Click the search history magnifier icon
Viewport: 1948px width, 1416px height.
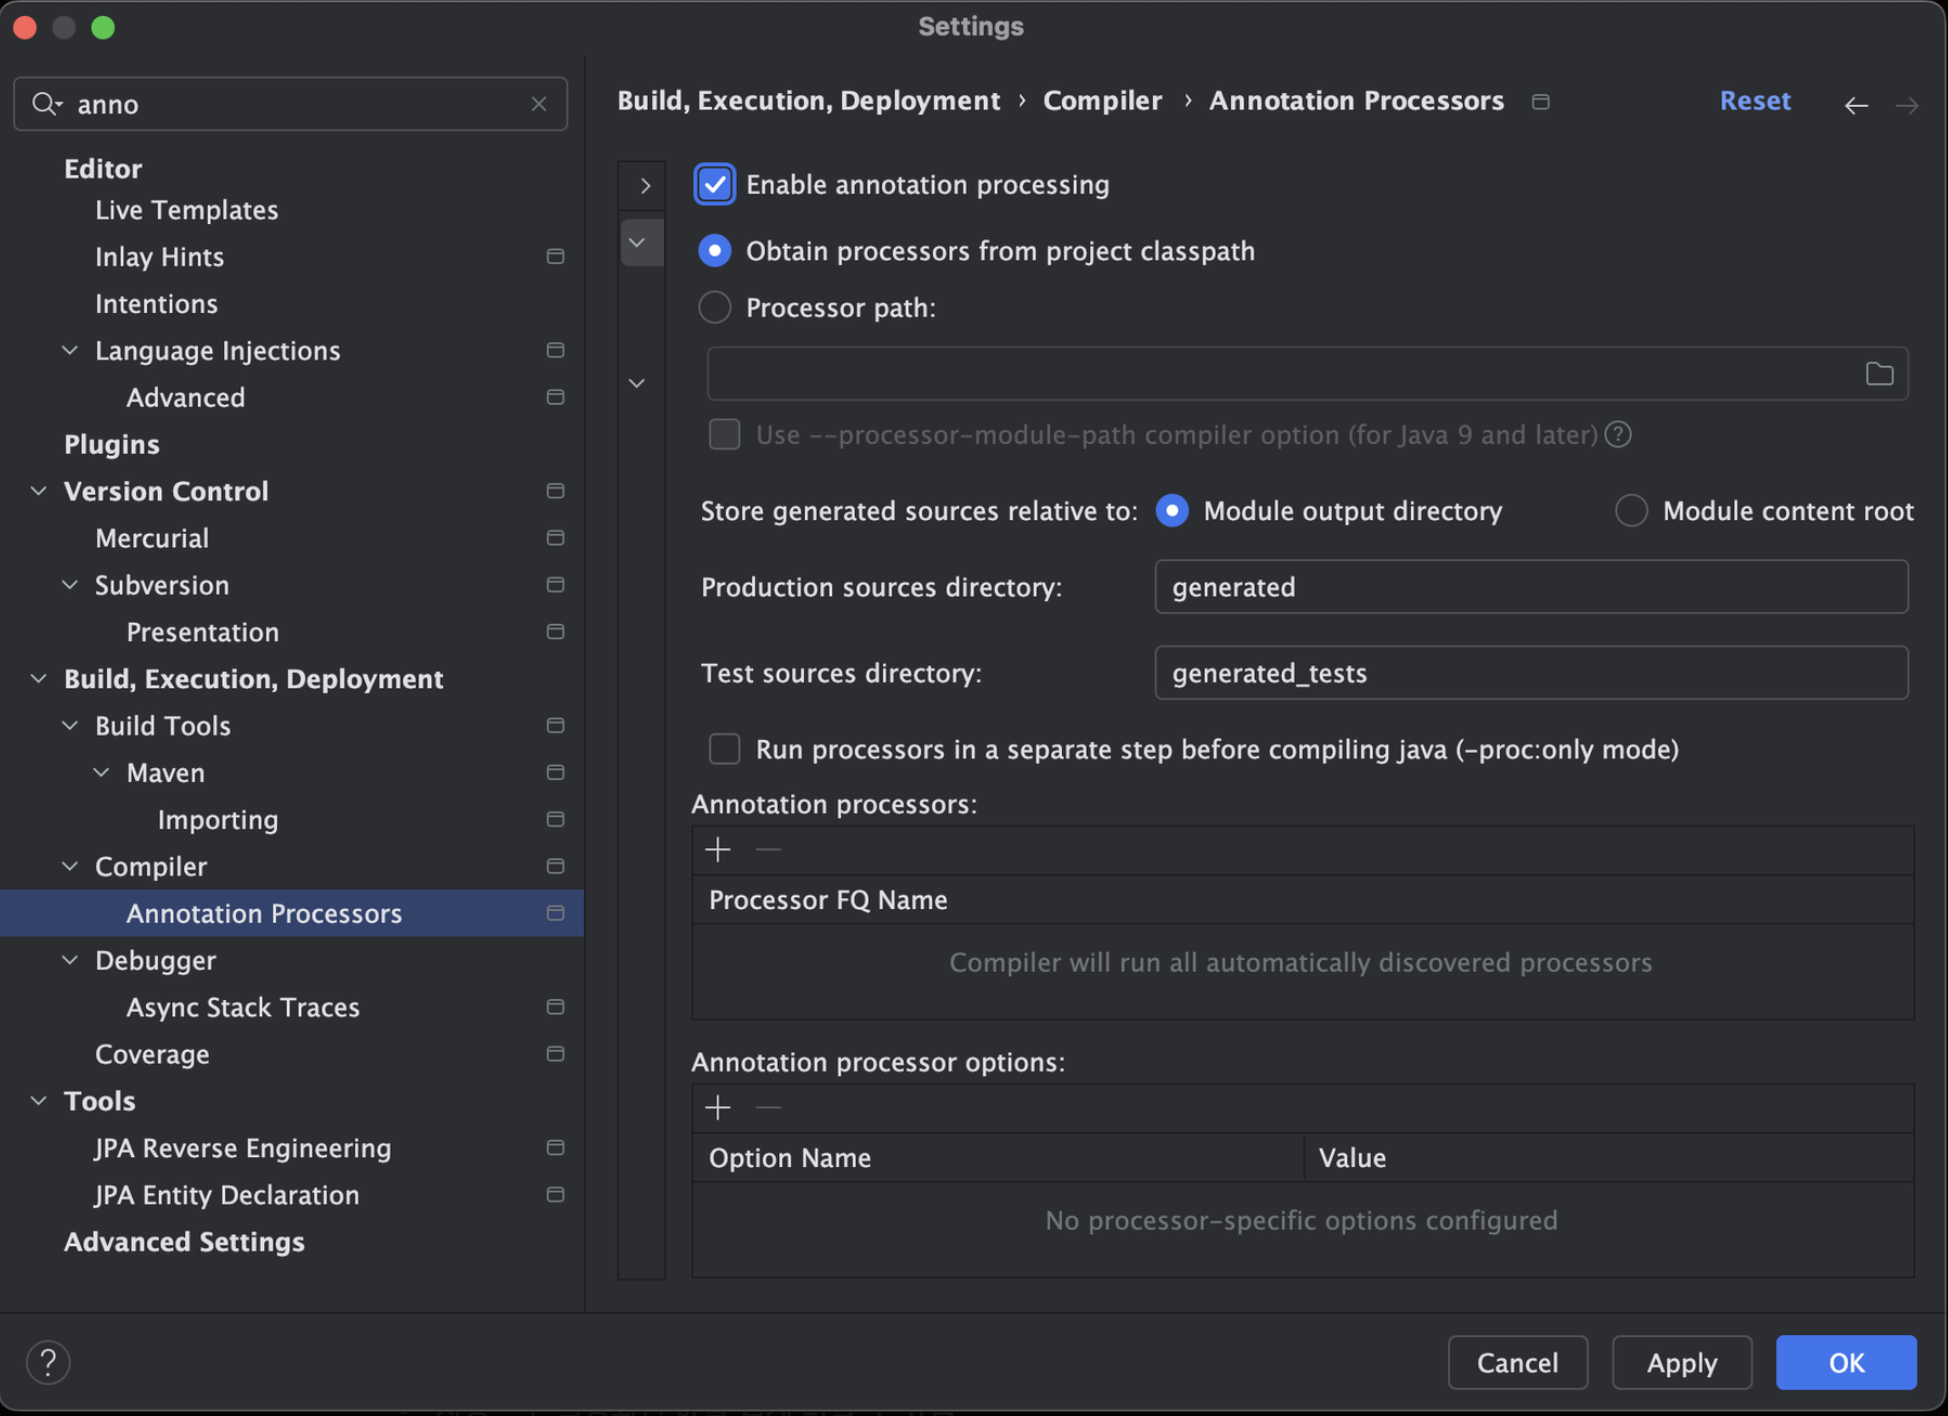[x=46, y=104]
